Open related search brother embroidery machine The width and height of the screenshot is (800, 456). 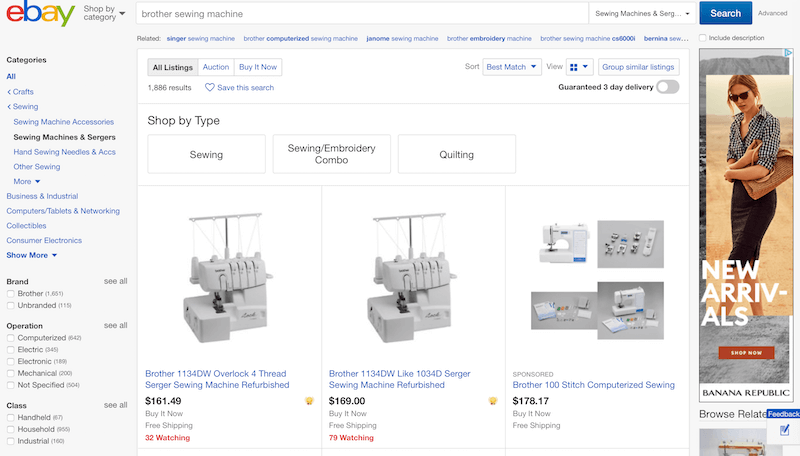(489, 38)
